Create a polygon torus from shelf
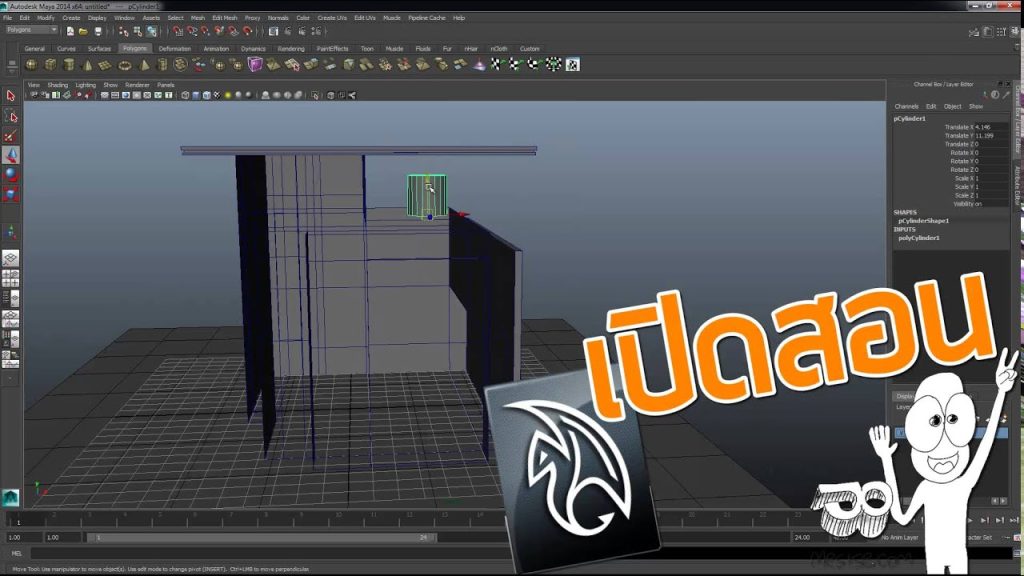Image resolution: width=1024 pixels, height=576 pixels. (x=125, y=65)
